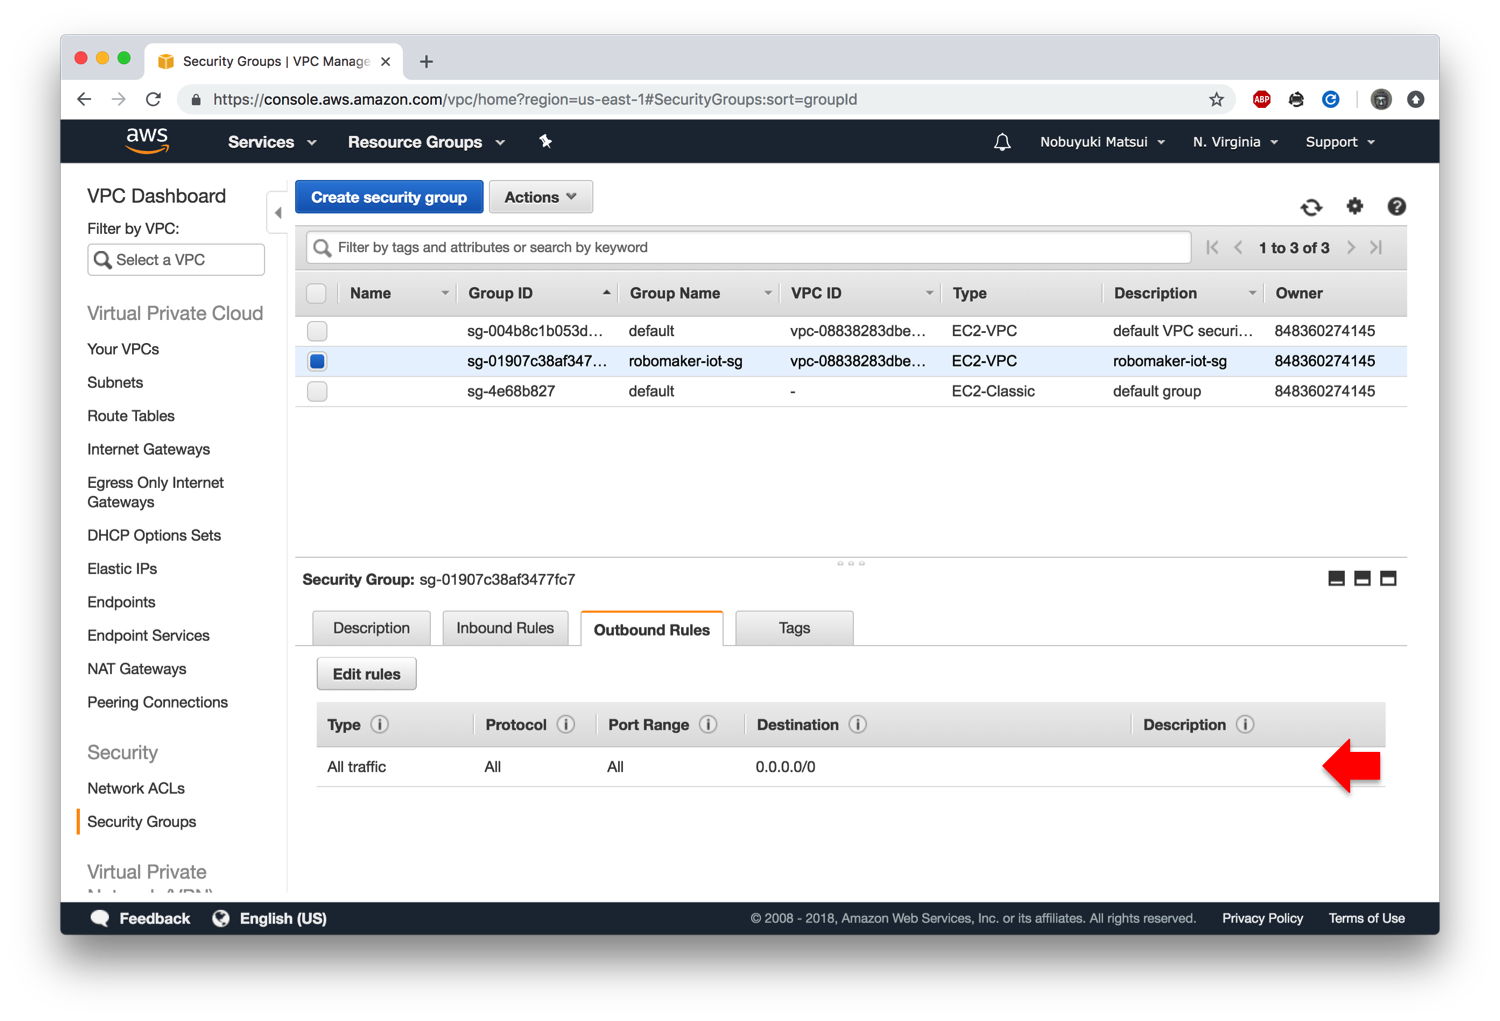Open the Actions dropdown
The image size is (1500, 1021).
coord(540,196)
